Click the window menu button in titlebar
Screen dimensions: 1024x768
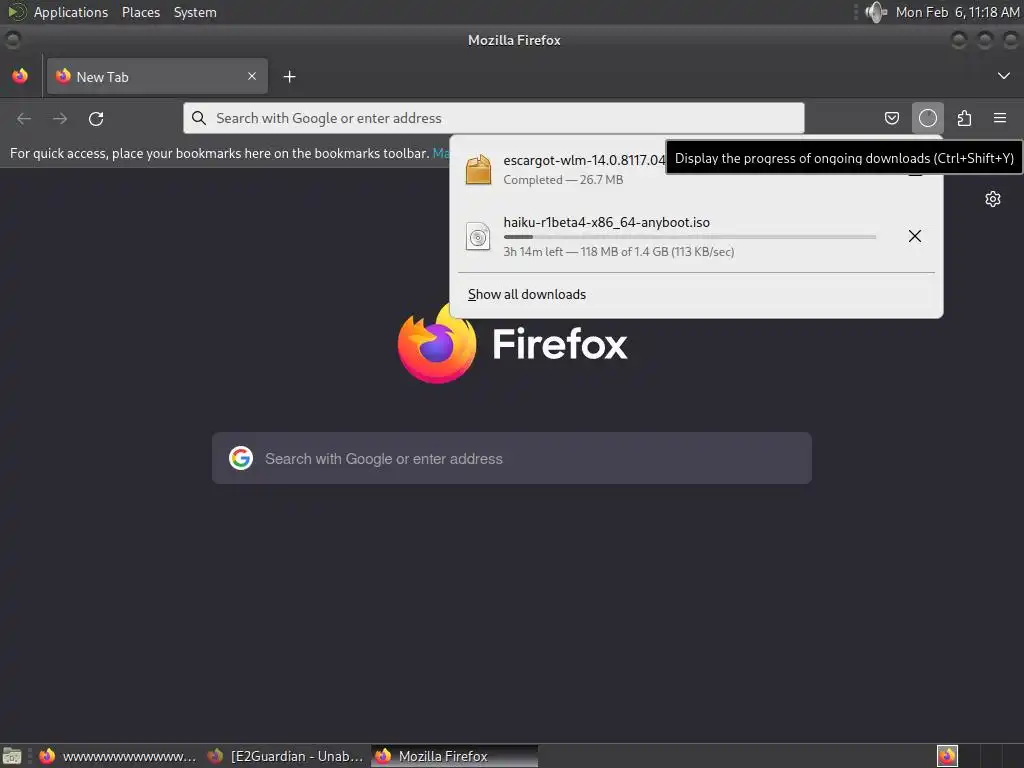[x=12, y=40]
